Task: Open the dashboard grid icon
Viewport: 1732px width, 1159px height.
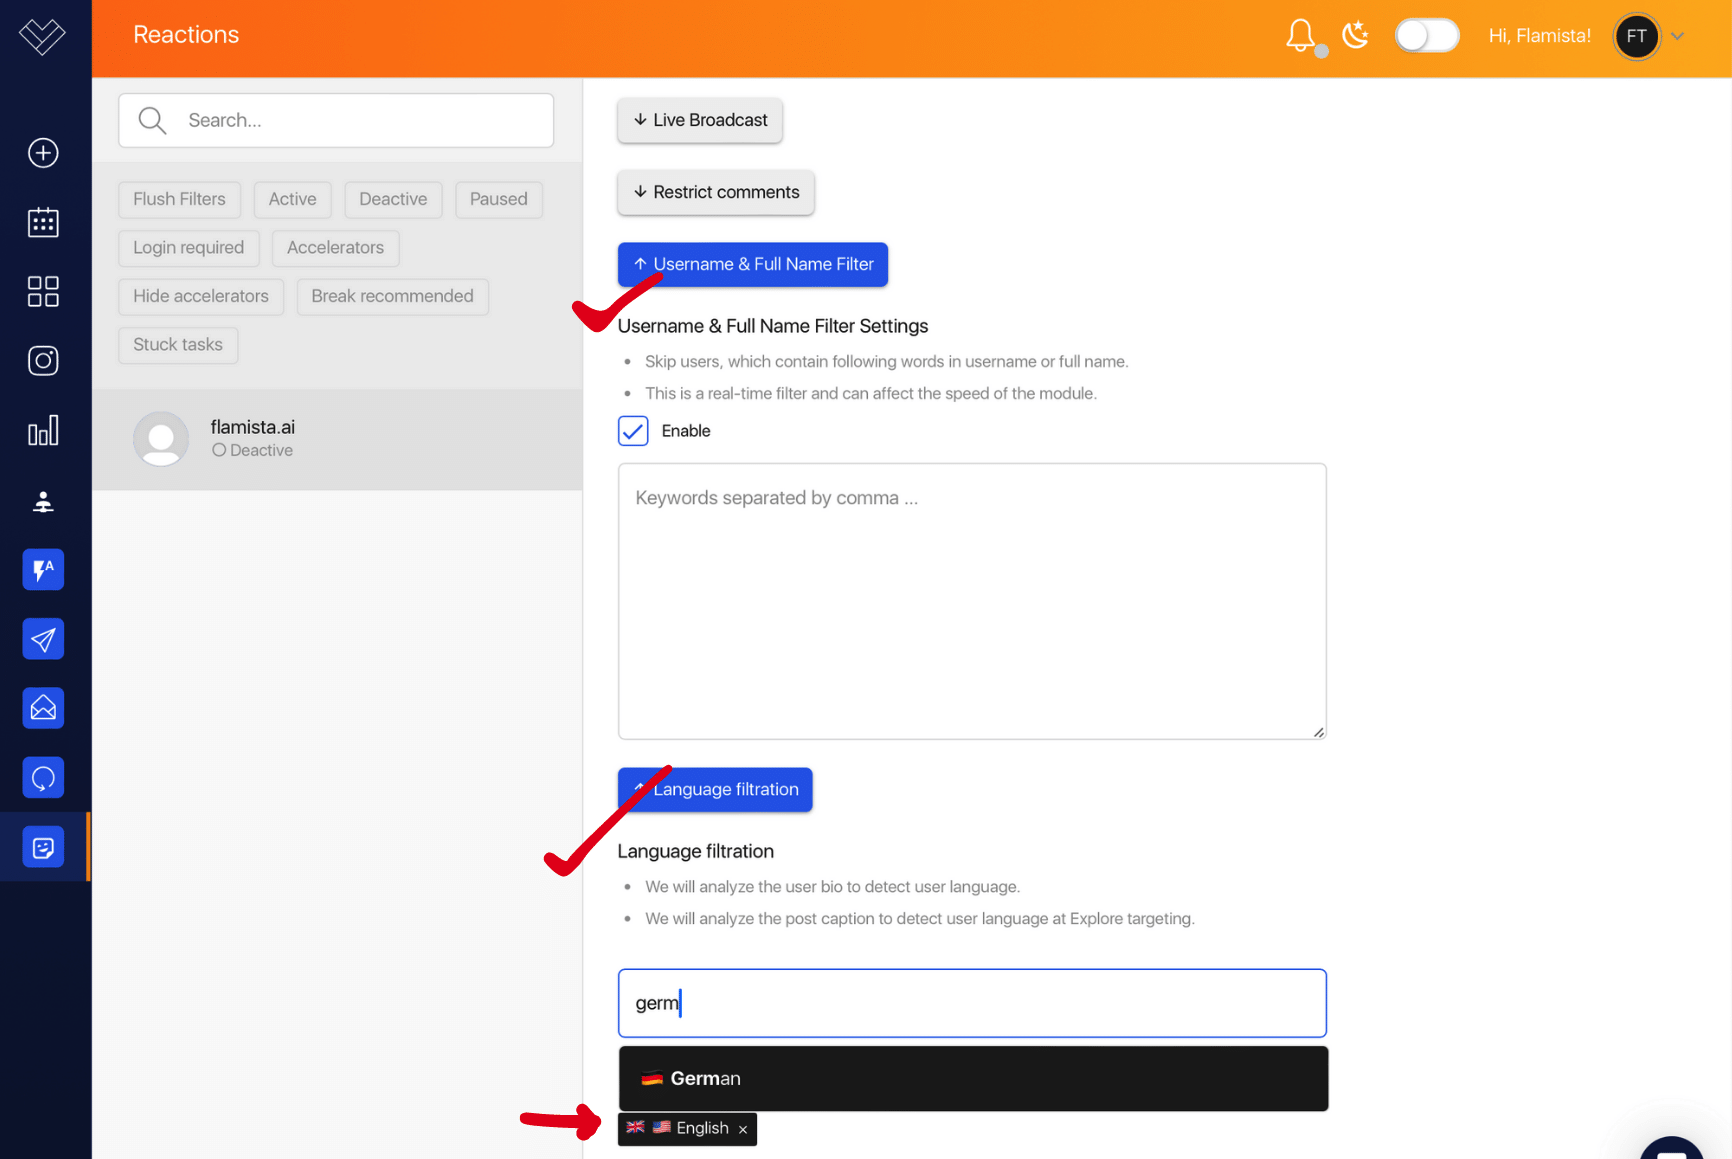Action: (43, 292)
